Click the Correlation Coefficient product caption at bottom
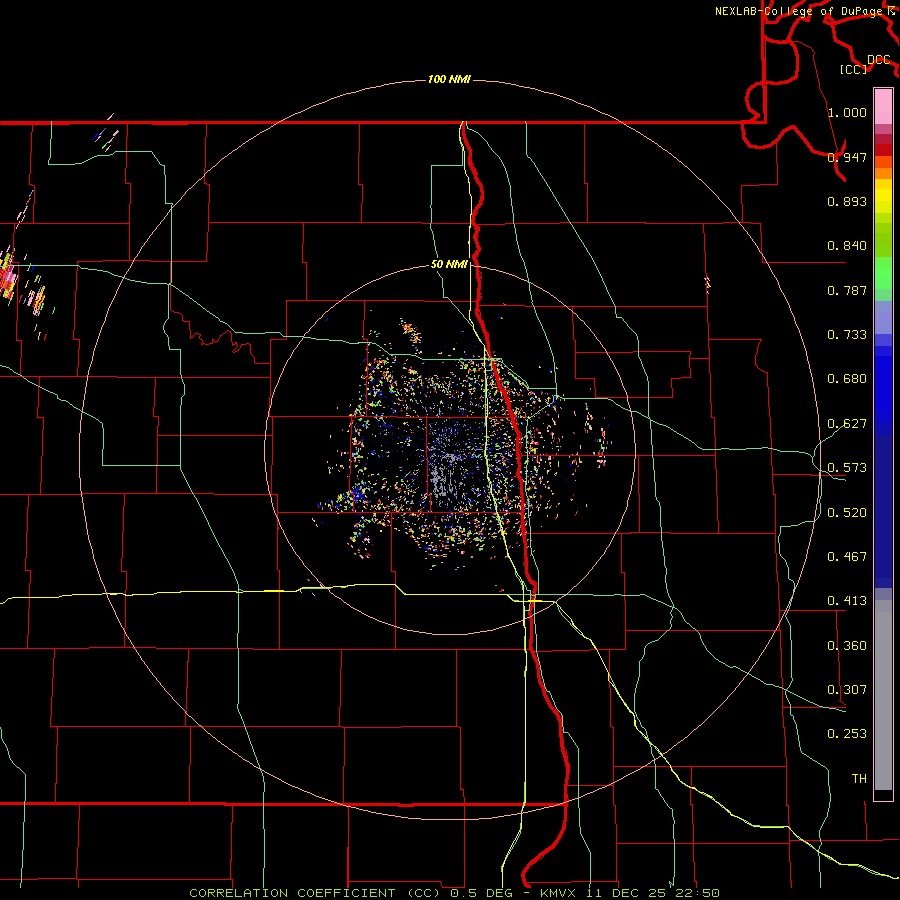Screen dimensions: 900x900 coord(454,893)
